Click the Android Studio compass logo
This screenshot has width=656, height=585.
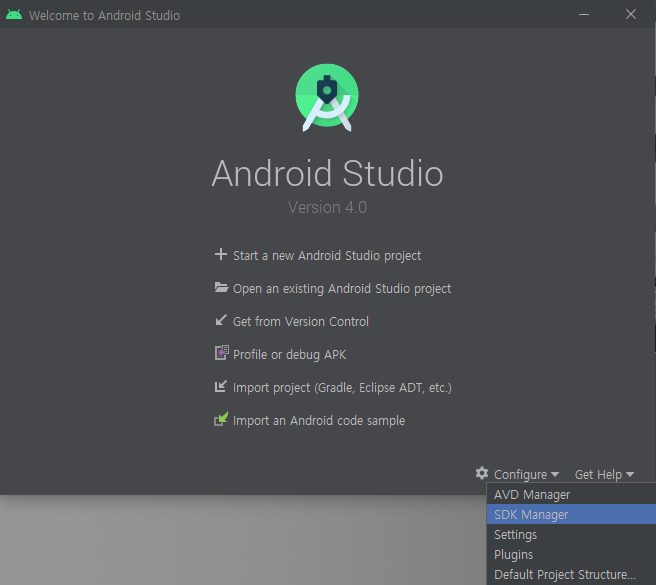point(327,98)
